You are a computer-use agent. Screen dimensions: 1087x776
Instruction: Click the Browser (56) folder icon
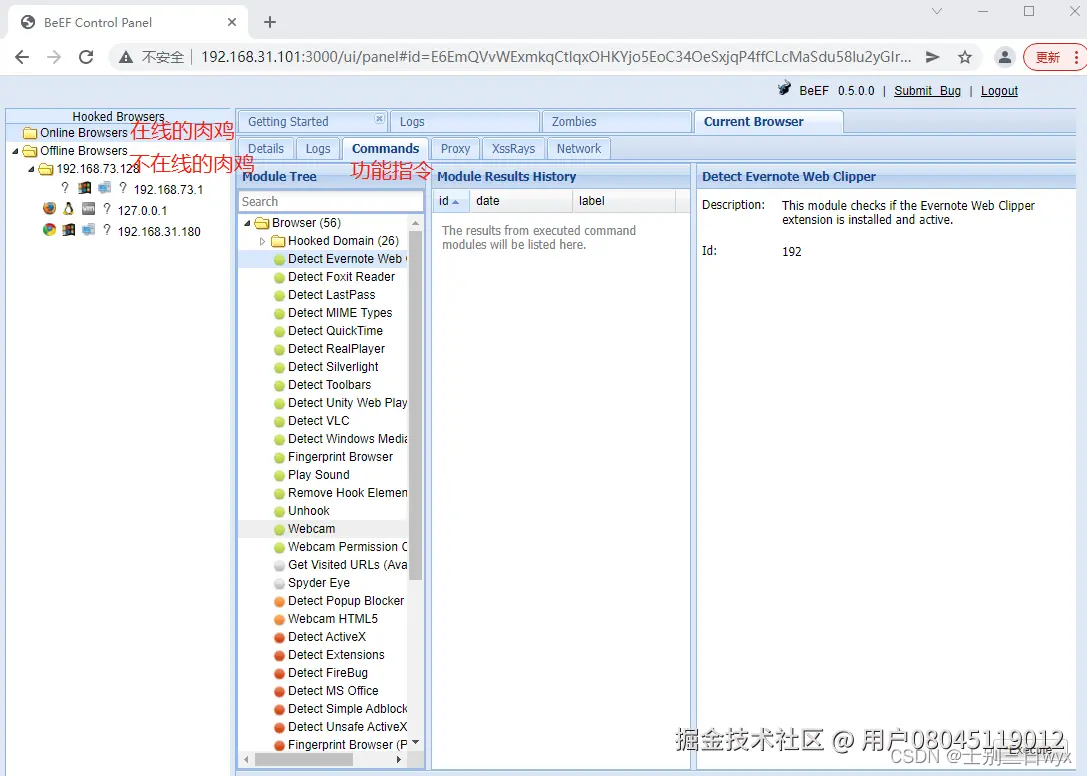coord(262,223)
